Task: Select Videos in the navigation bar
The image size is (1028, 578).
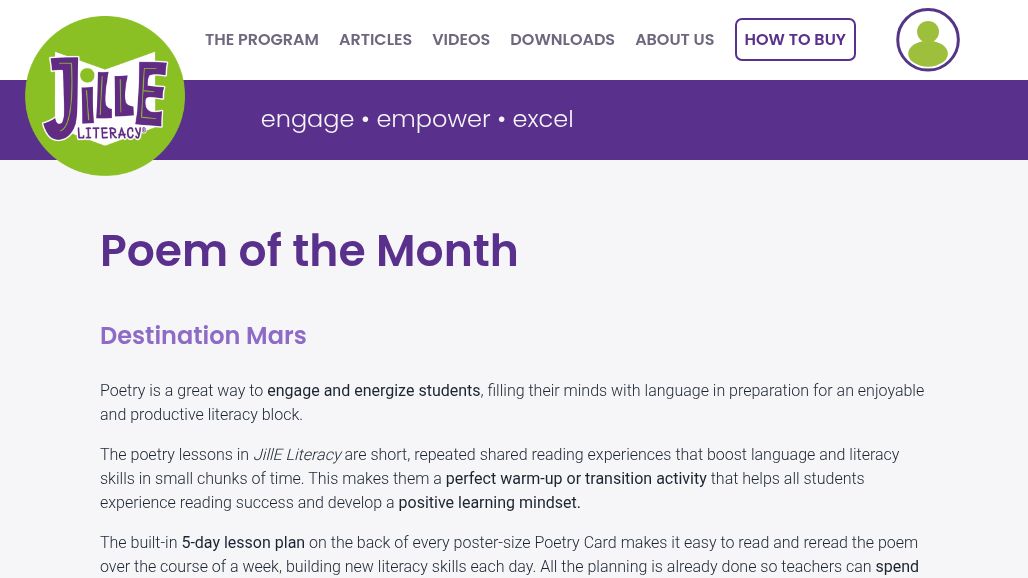Action: pyautogui.click(x=461, y=39)
